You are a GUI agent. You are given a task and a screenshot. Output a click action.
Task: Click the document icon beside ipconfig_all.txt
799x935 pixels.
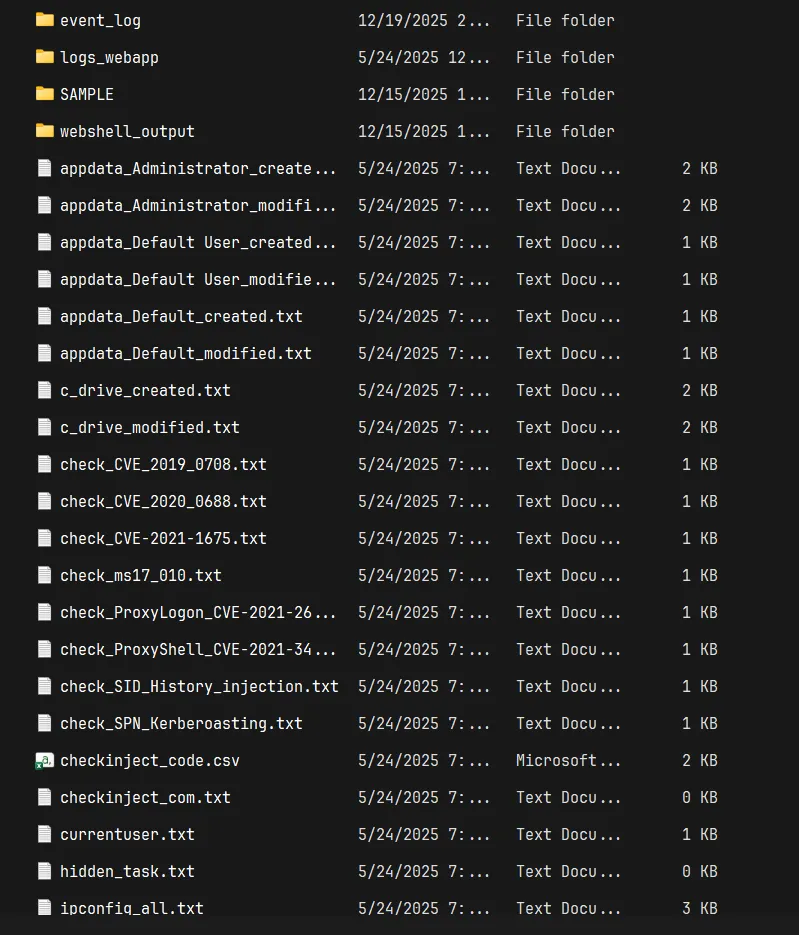tap(44, 908)
